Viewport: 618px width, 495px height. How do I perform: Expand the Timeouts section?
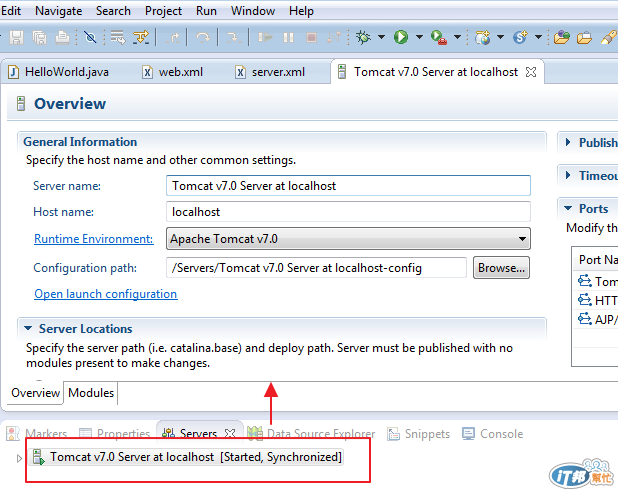(568, 175)
